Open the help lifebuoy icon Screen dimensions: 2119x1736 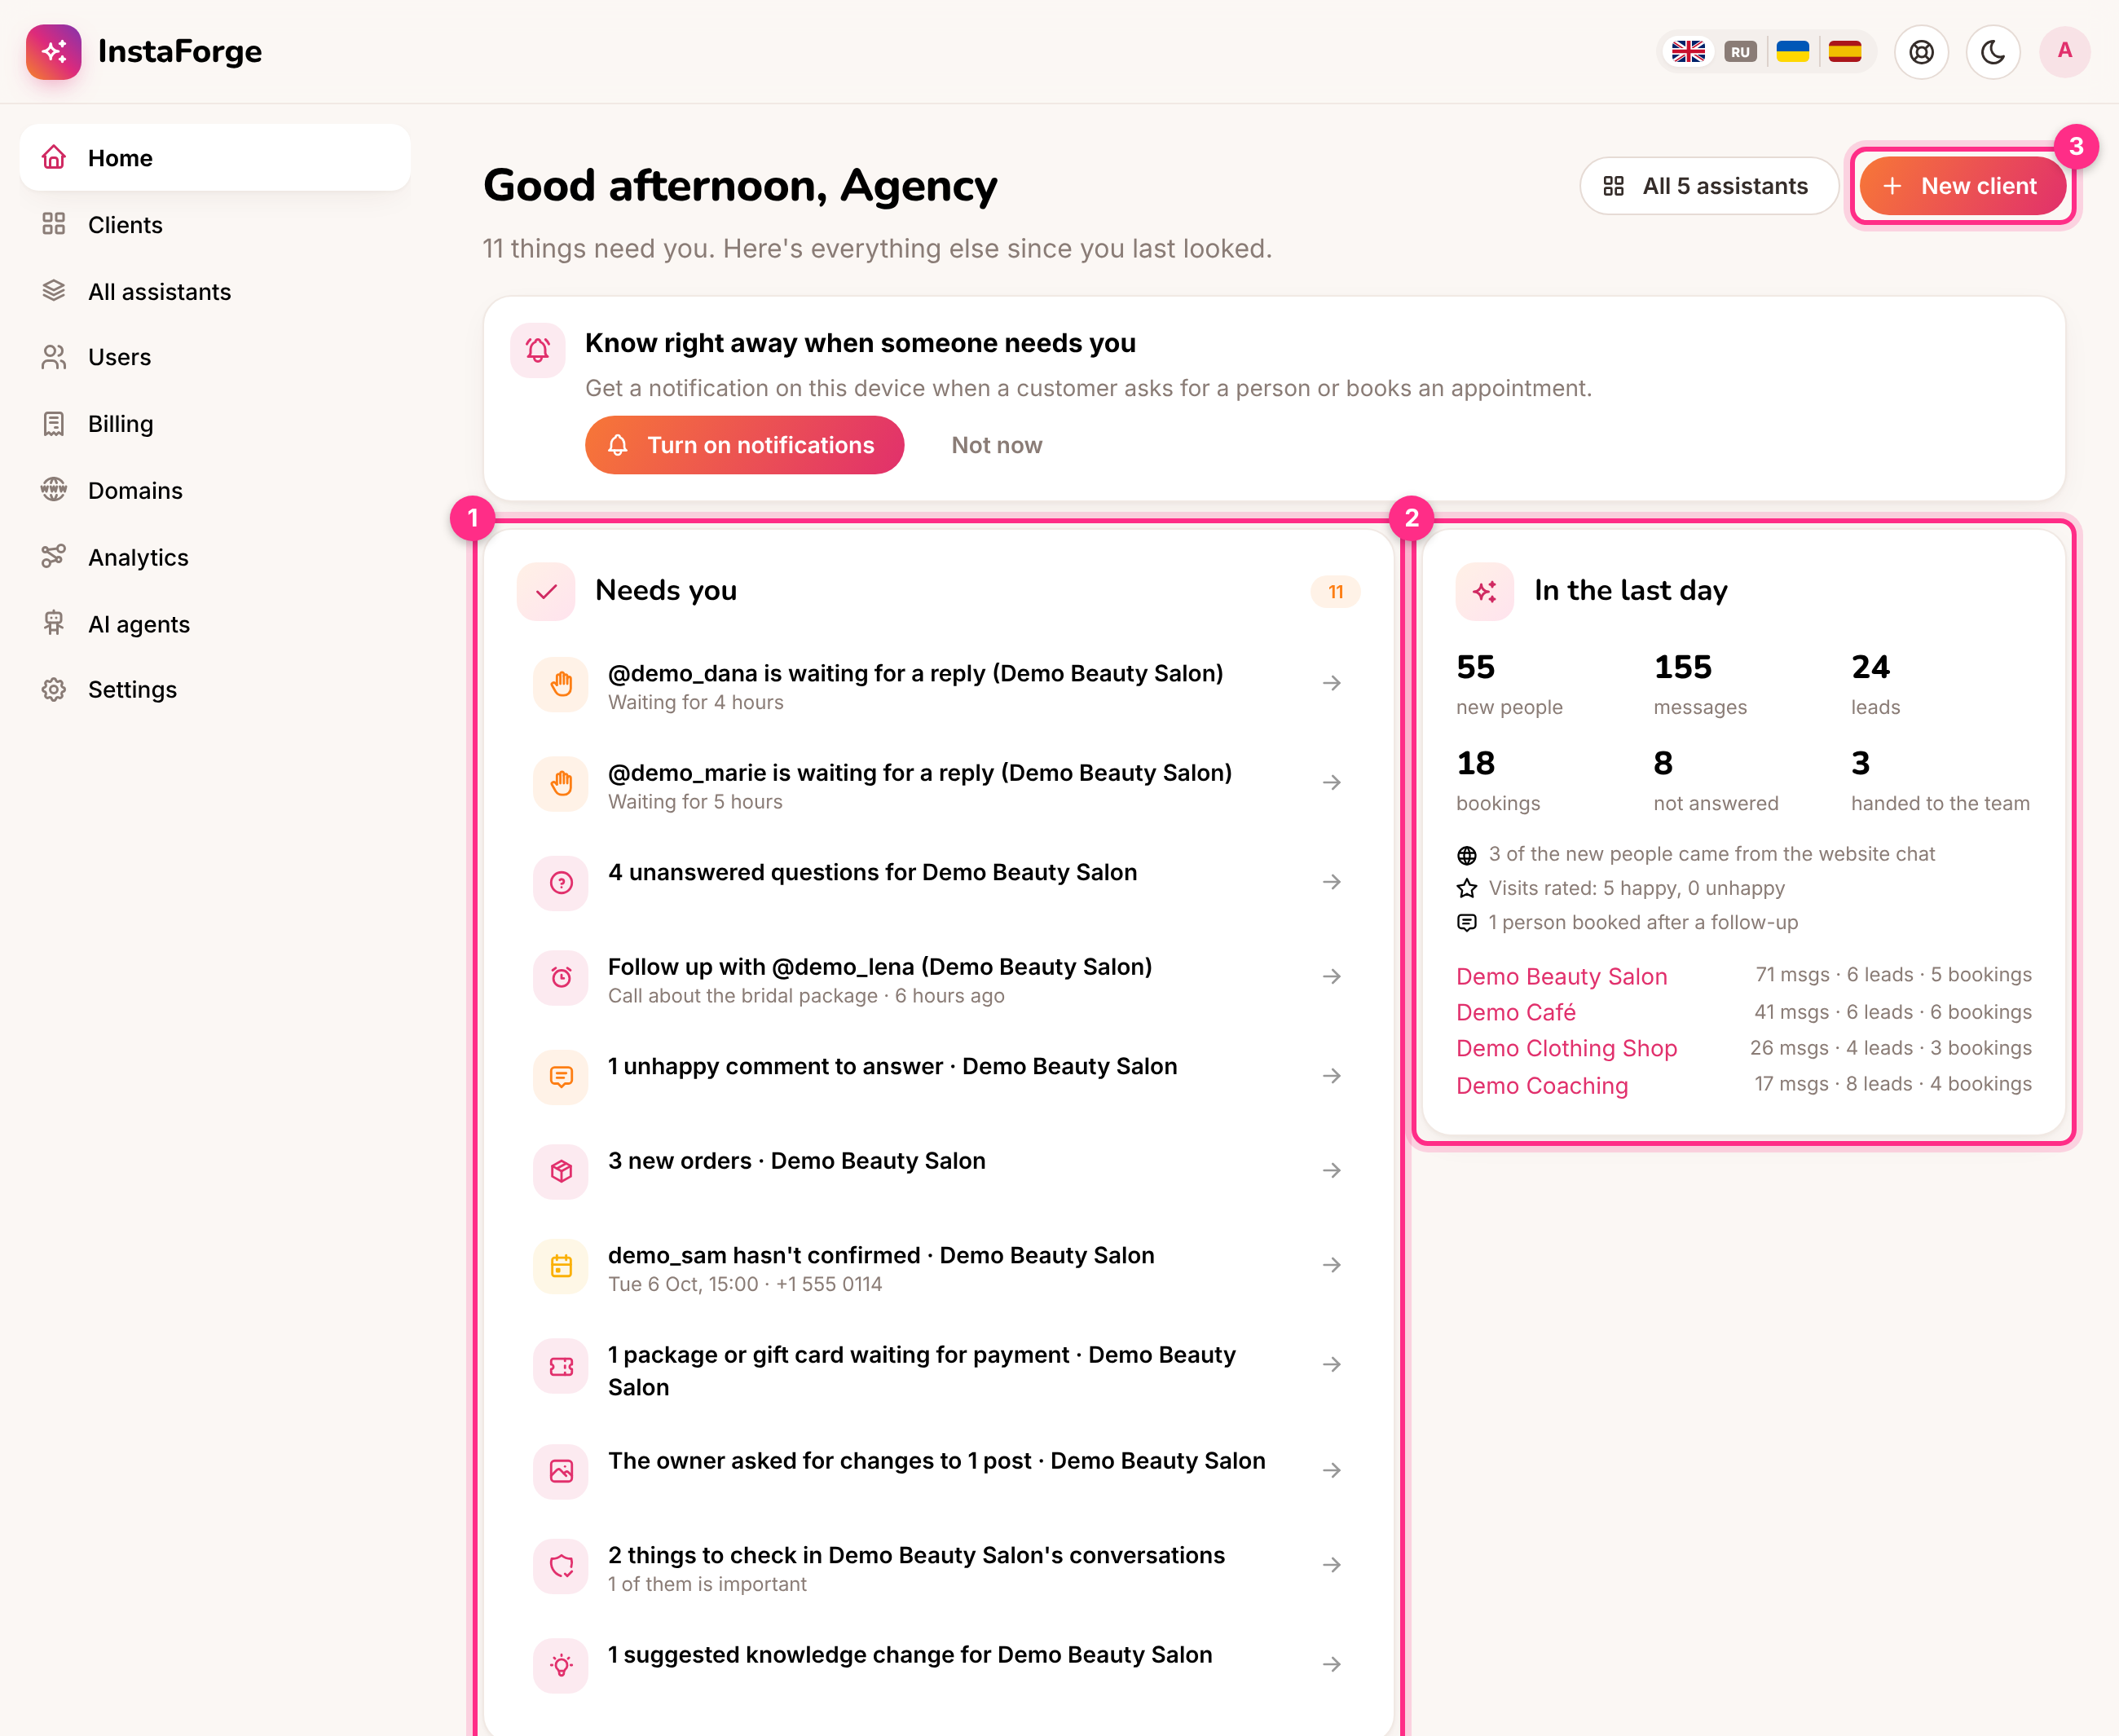coord(1921,51)
